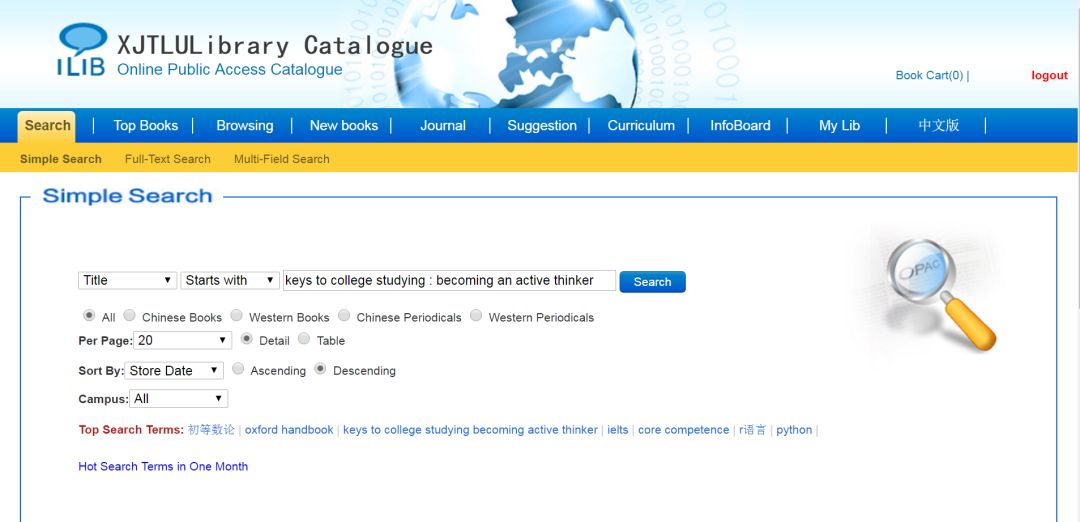
Task: Open the Starts with match dropdown
Action: click(230, 280)
